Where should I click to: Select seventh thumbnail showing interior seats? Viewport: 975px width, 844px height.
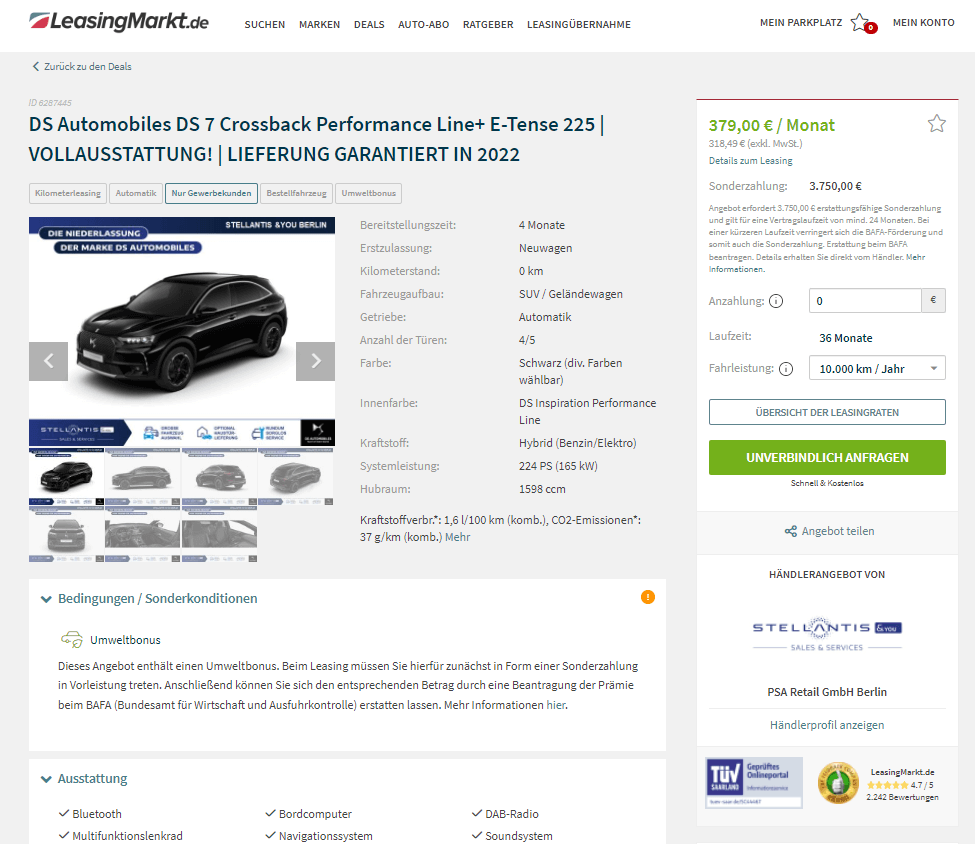219,534
